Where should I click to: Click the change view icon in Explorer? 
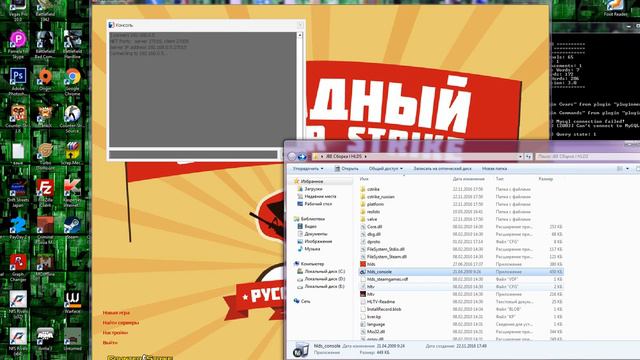[620, 169]
